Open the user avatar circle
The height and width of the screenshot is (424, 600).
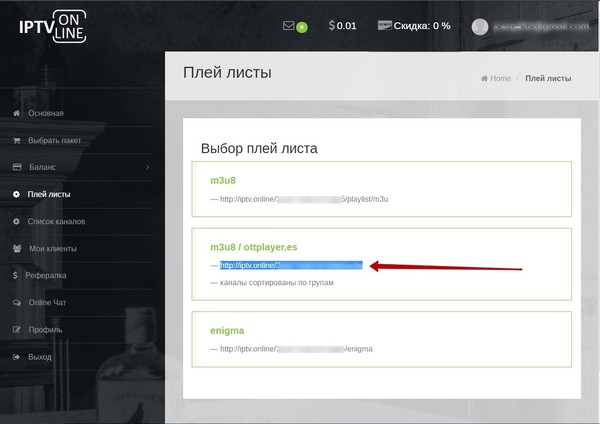480,27
